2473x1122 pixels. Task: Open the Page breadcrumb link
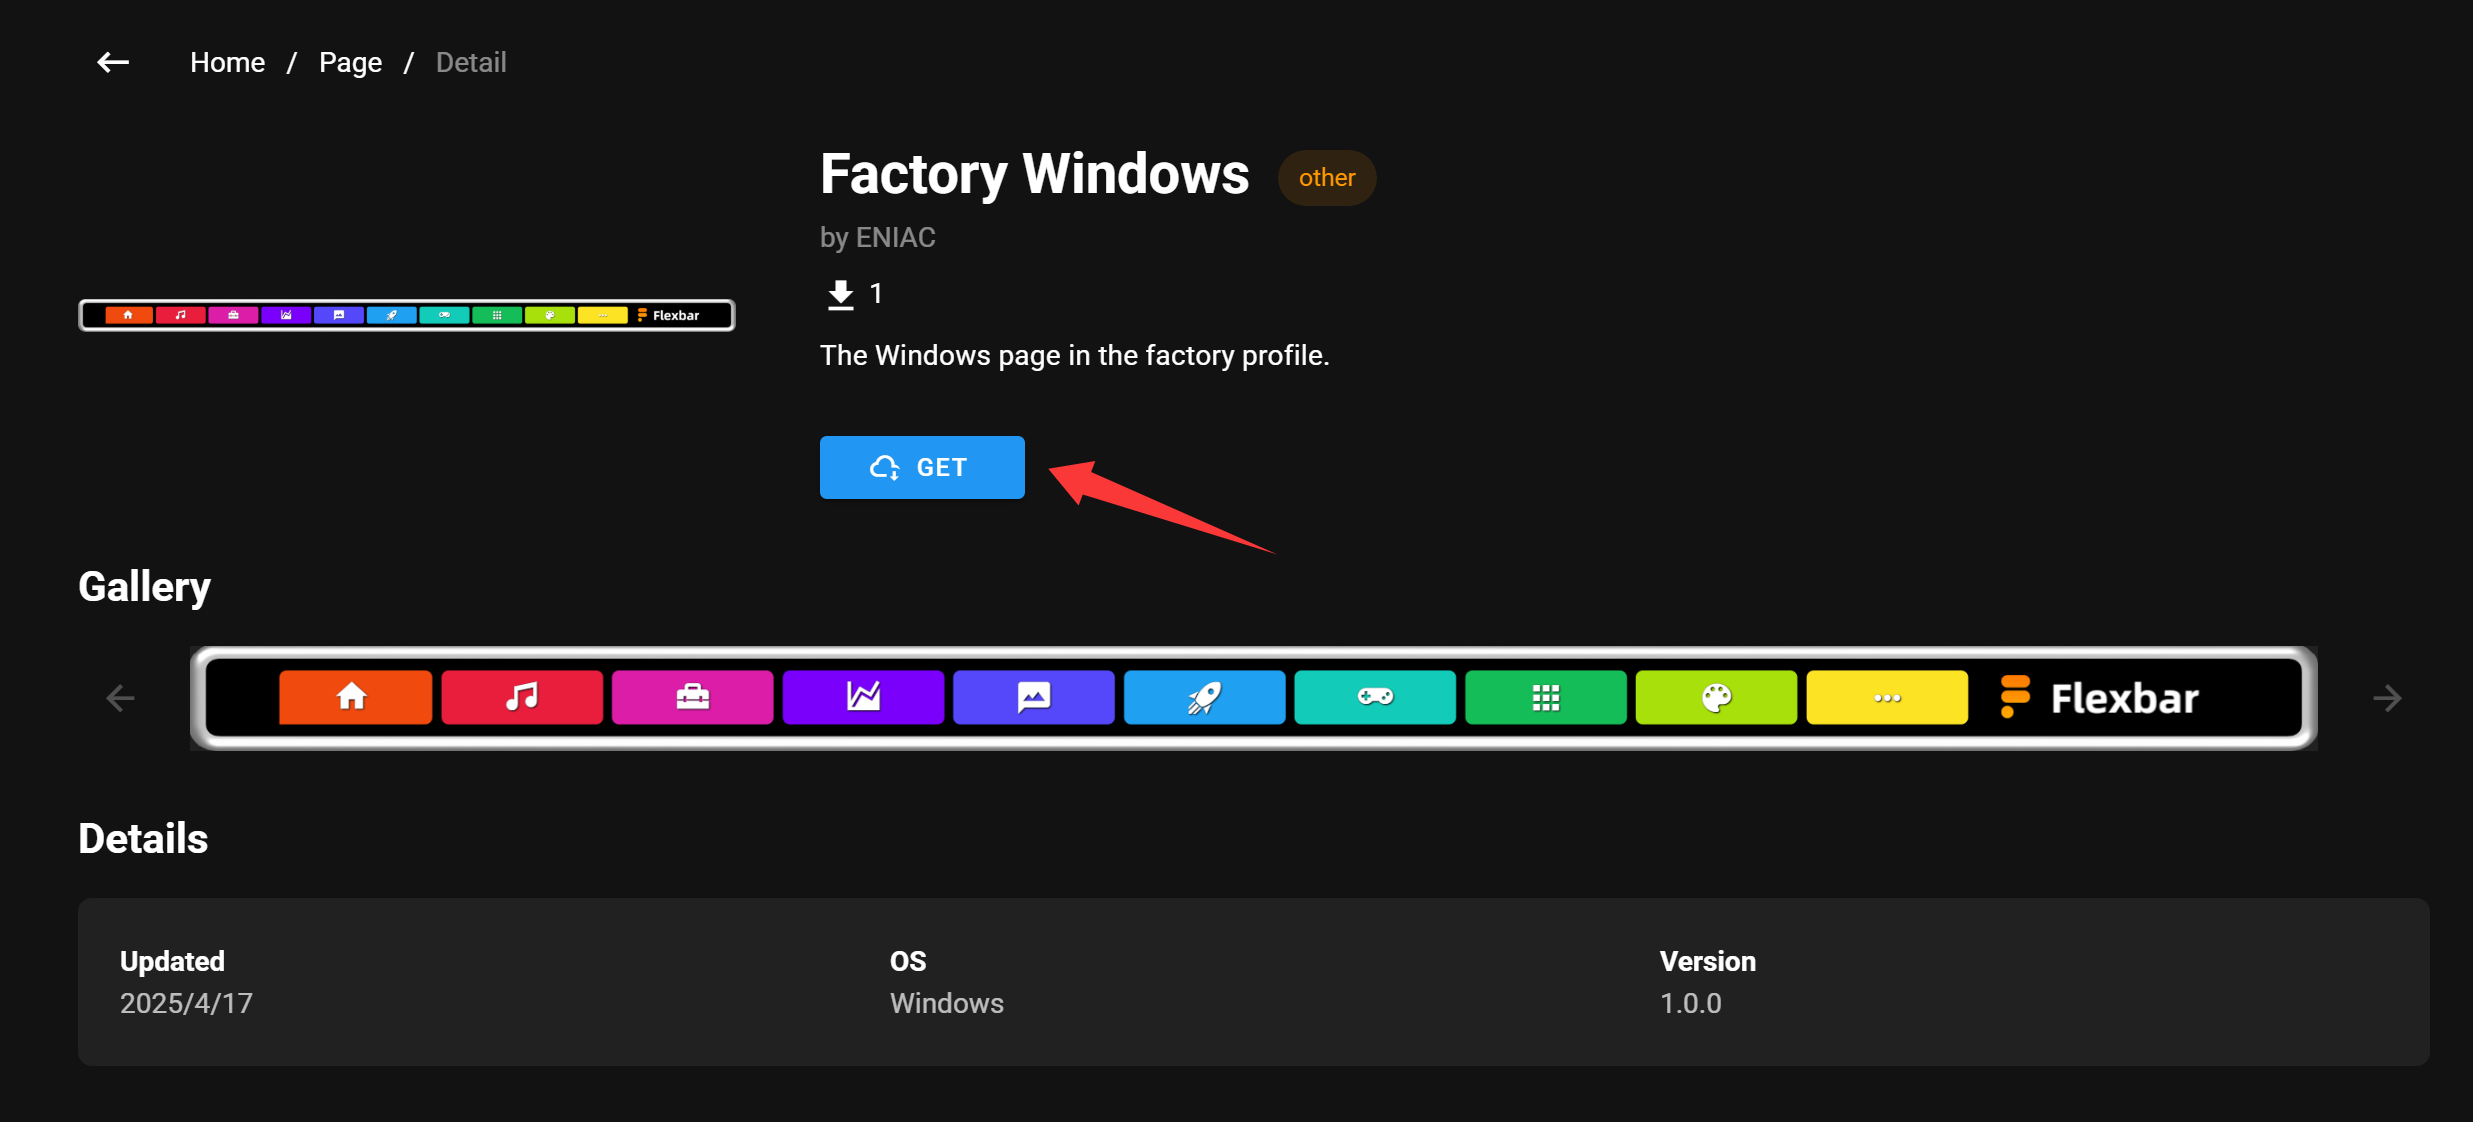tap(350, 62)
